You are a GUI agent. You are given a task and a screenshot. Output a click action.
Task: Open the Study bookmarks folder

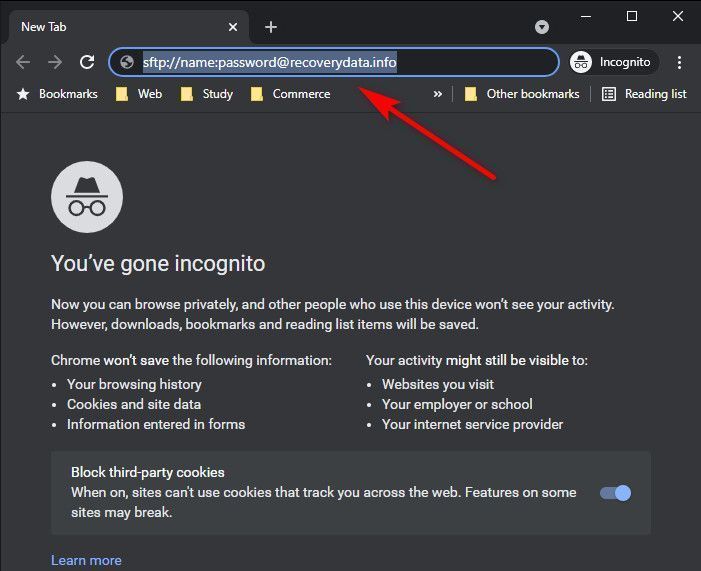point(207,94)
